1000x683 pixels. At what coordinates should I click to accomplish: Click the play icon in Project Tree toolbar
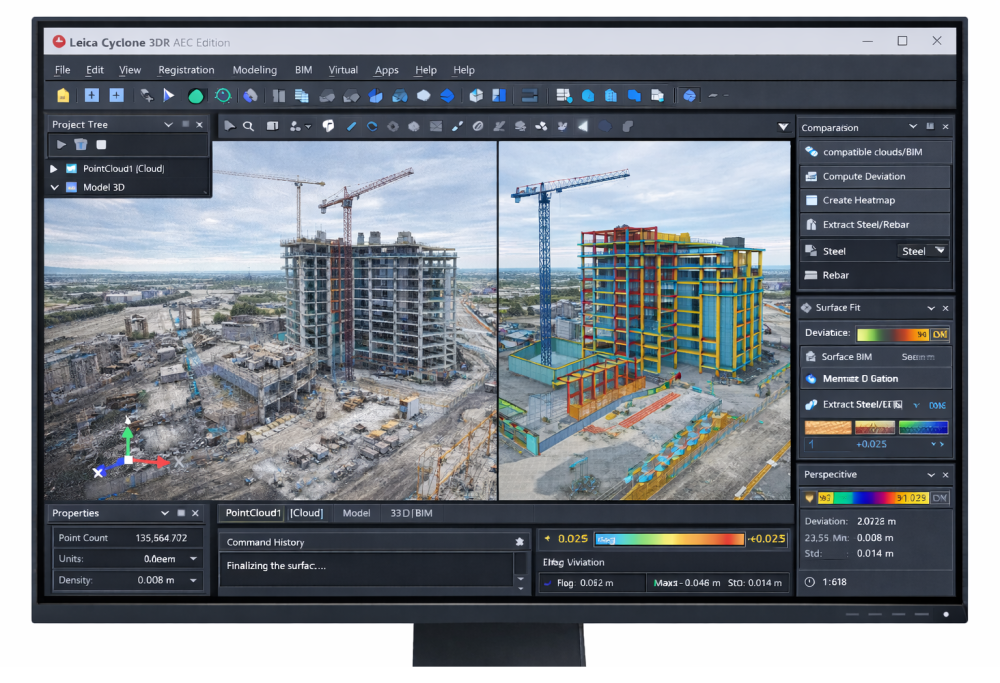61,145
